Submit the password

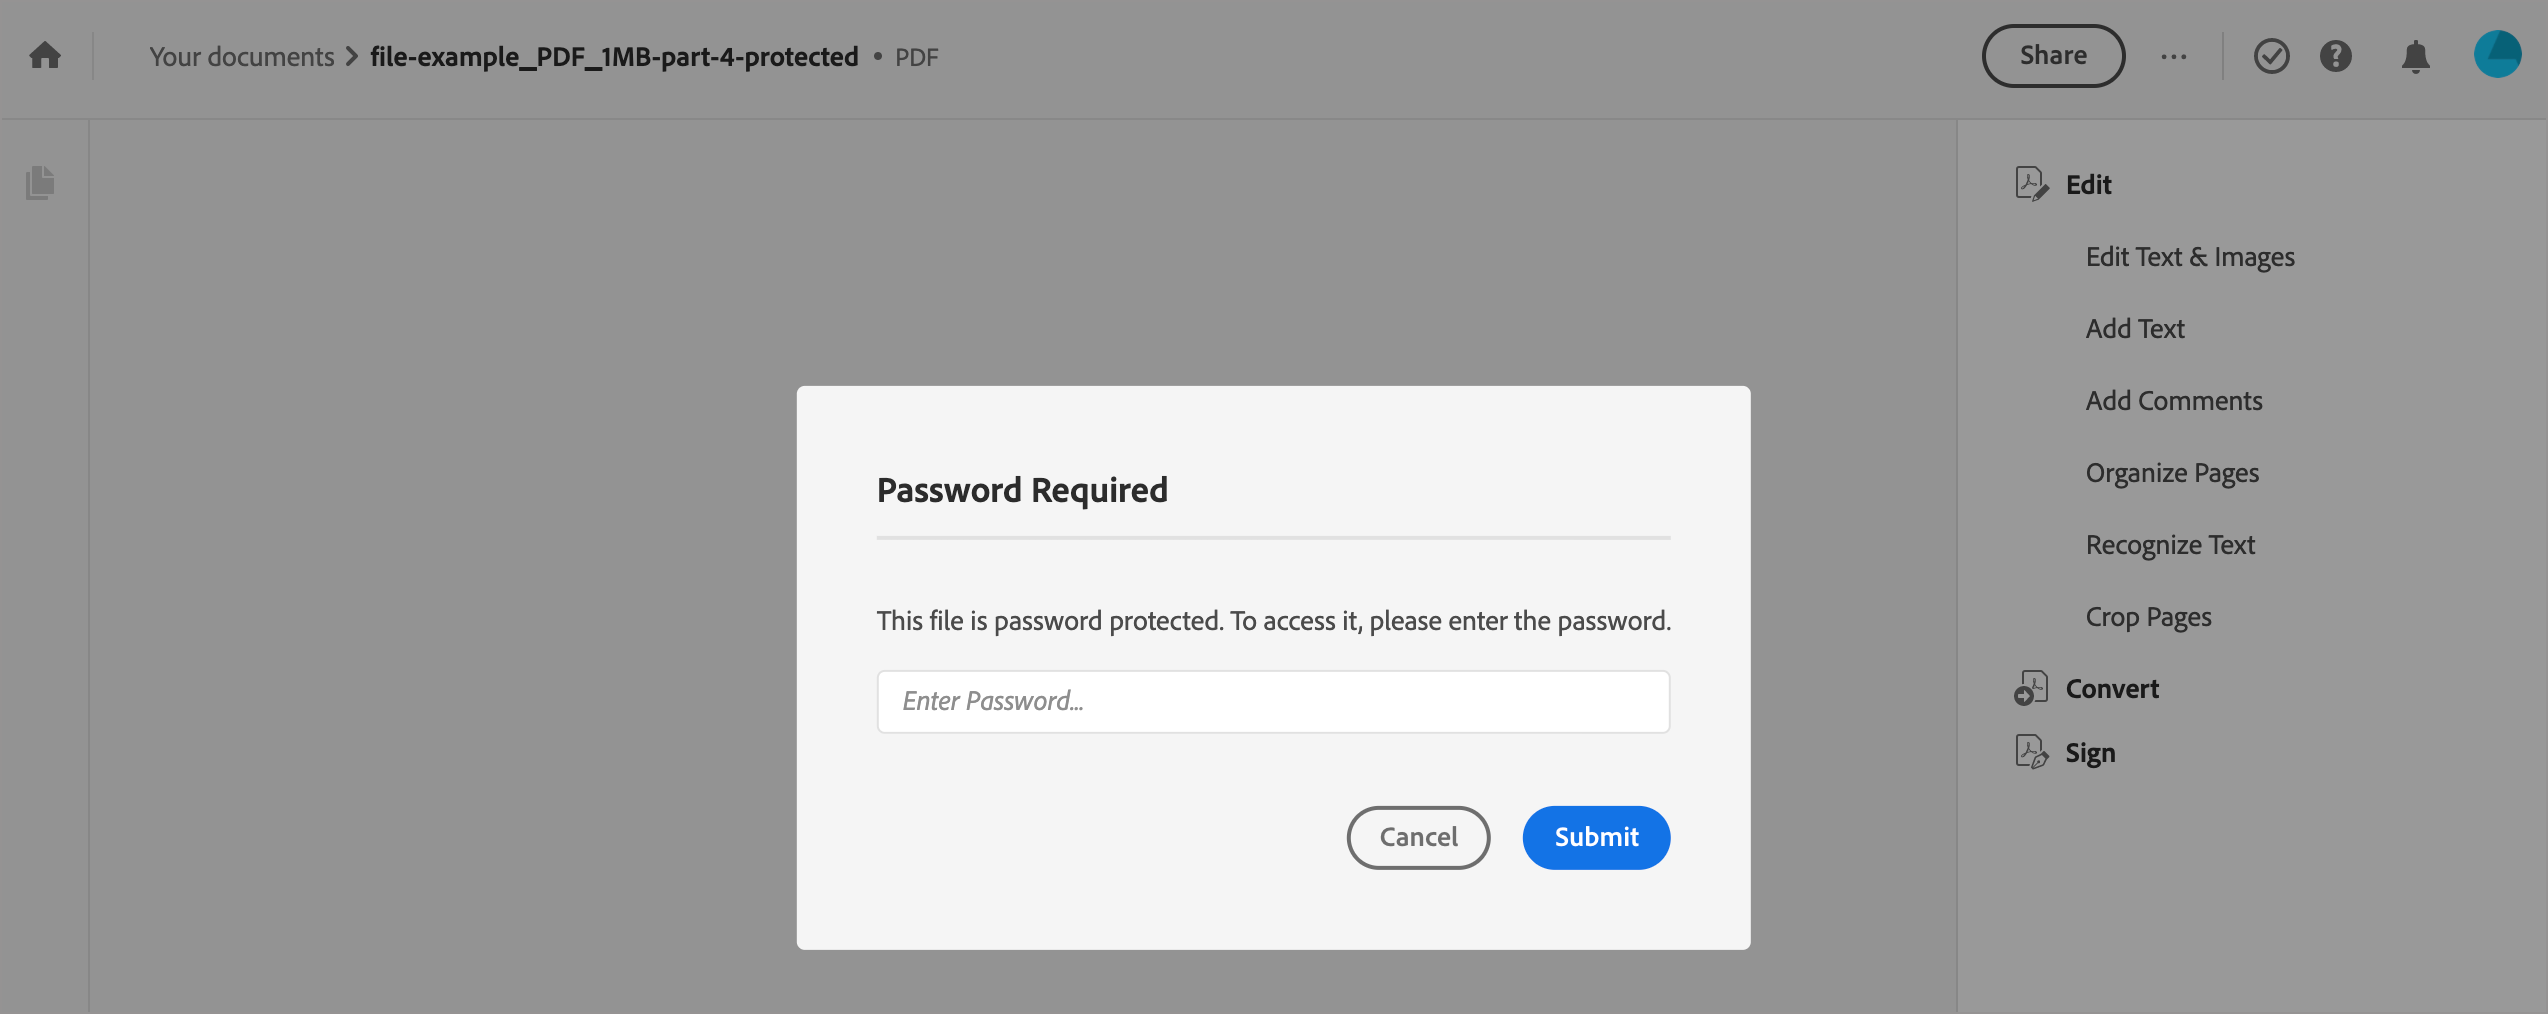click(1596, 837)
